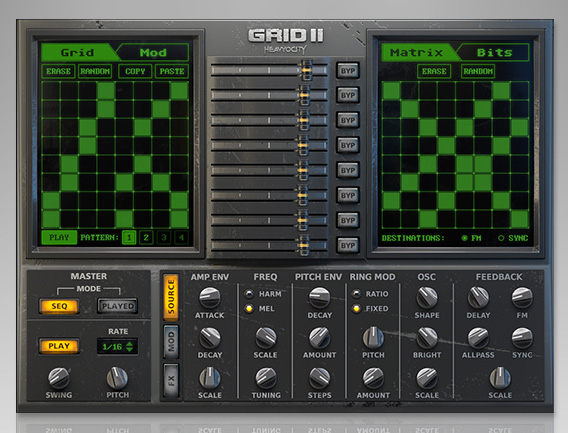Toggle the sixth BYP bypass button
Viewport: 568px width, 433px height.
pyautogui.click(x=348, y=195)
